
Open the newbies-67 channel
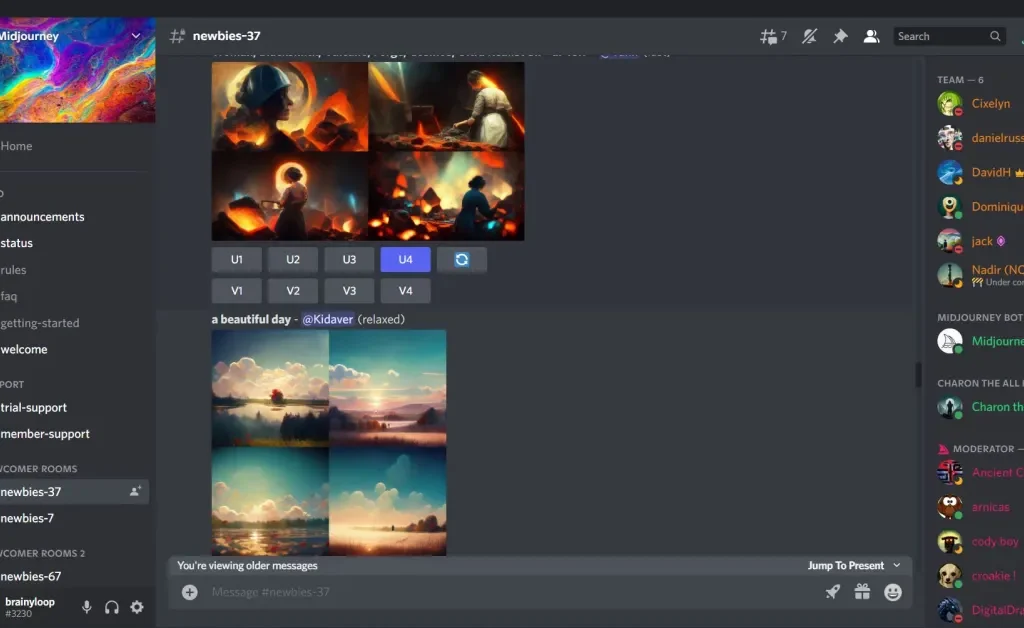point(31,576)
